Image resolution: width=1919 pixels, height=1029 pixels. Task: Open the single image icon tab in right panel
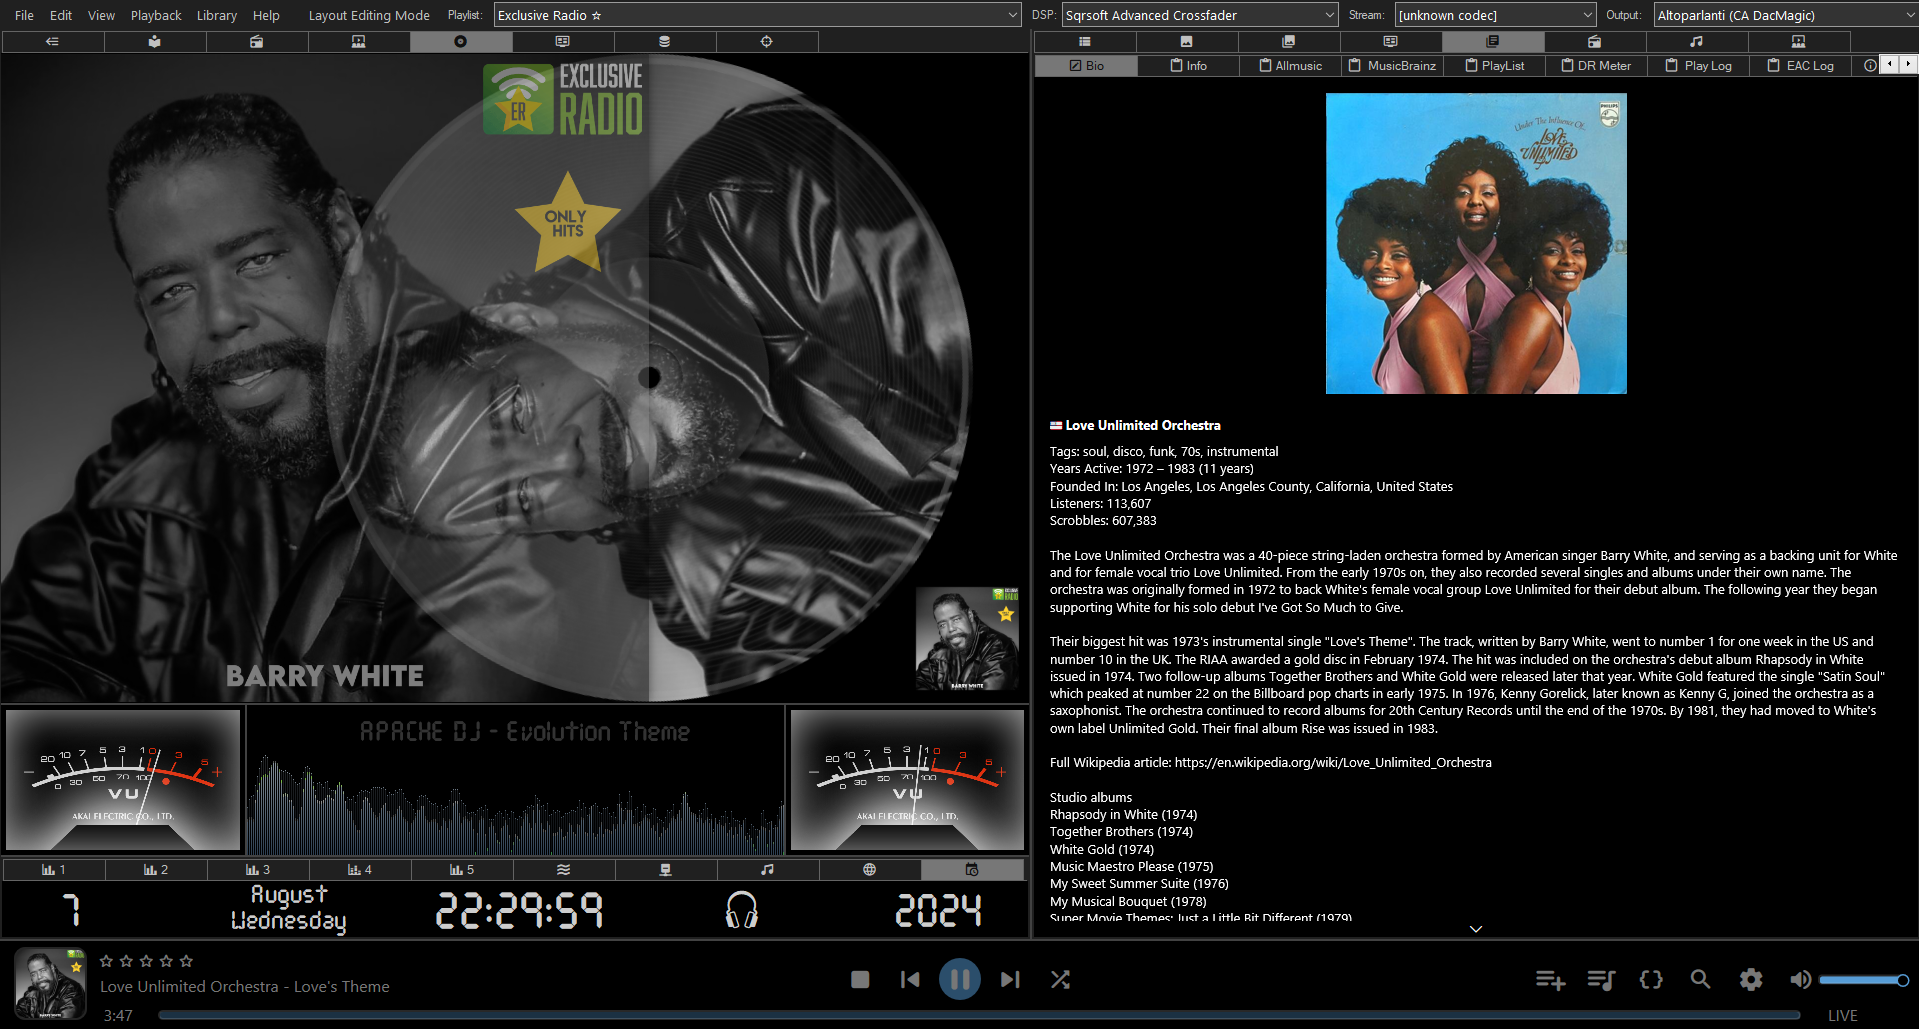1186,42
